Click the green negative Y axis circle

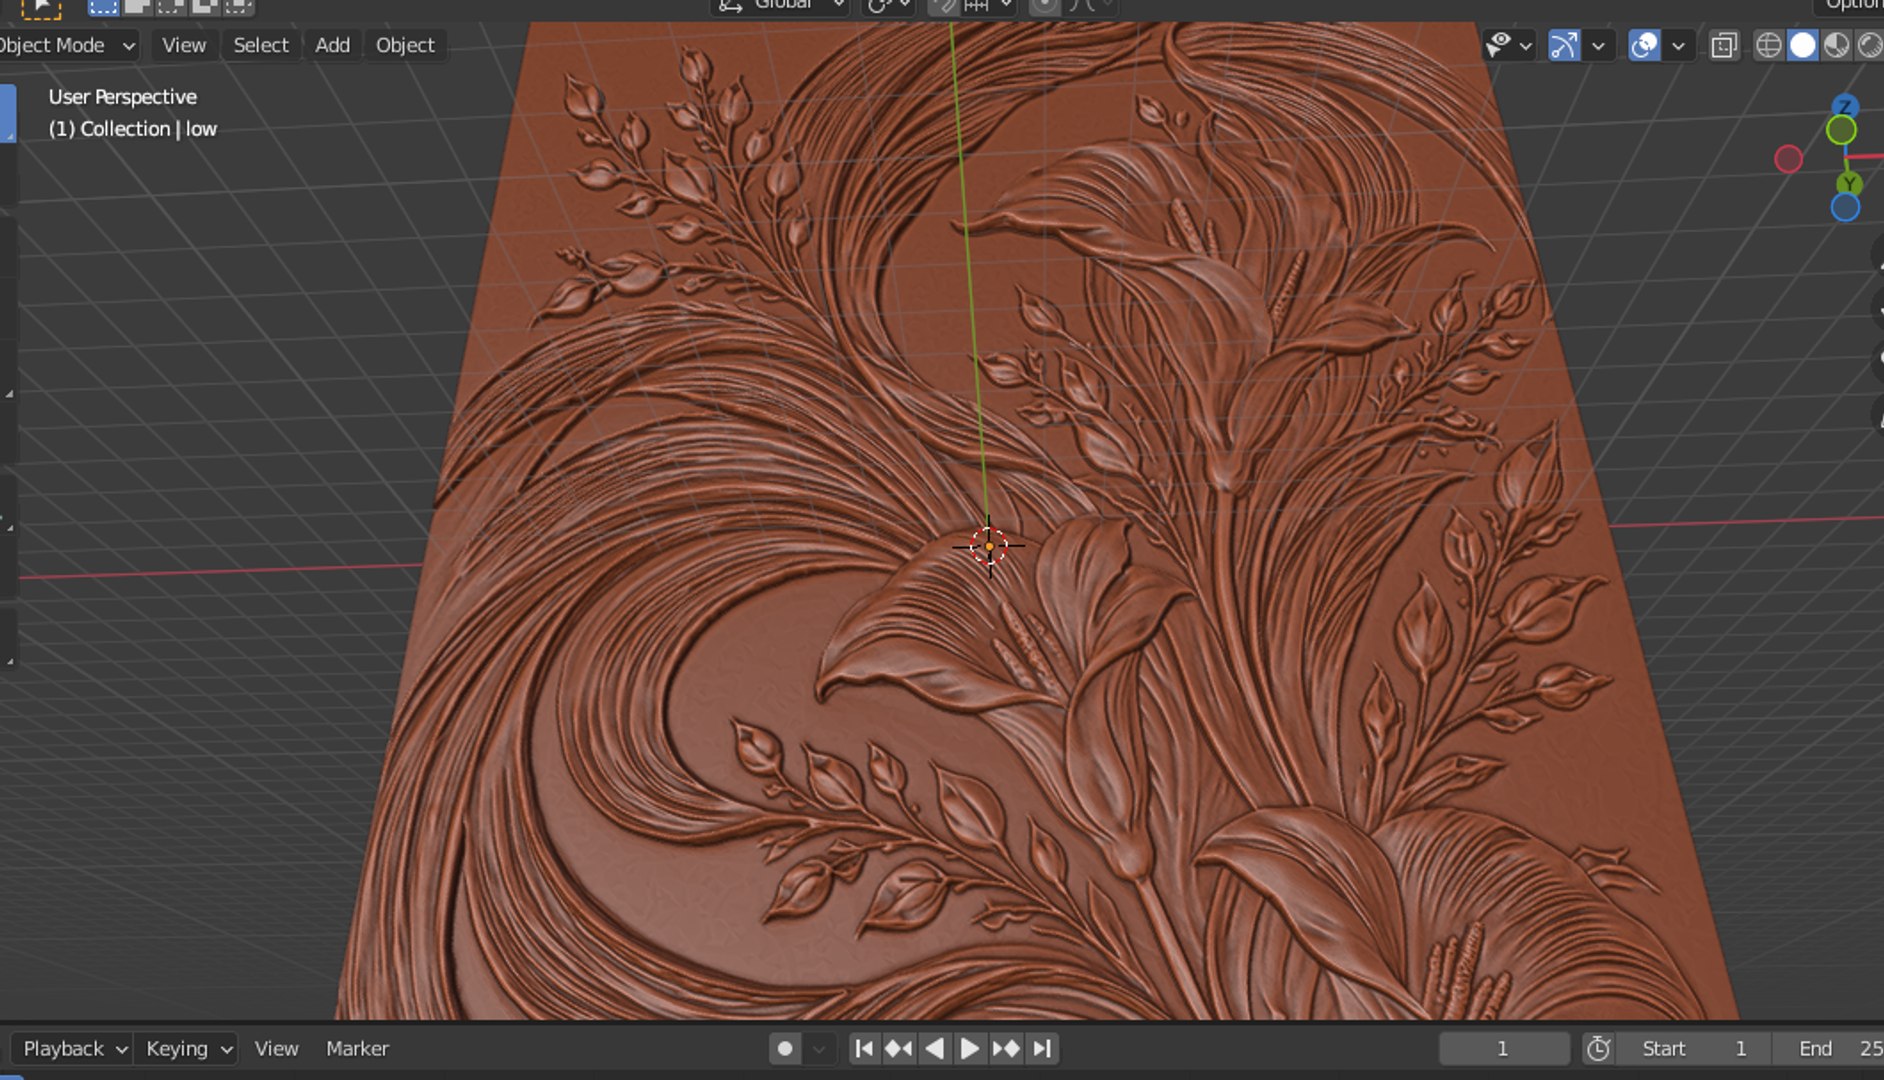coord(1841,130)
